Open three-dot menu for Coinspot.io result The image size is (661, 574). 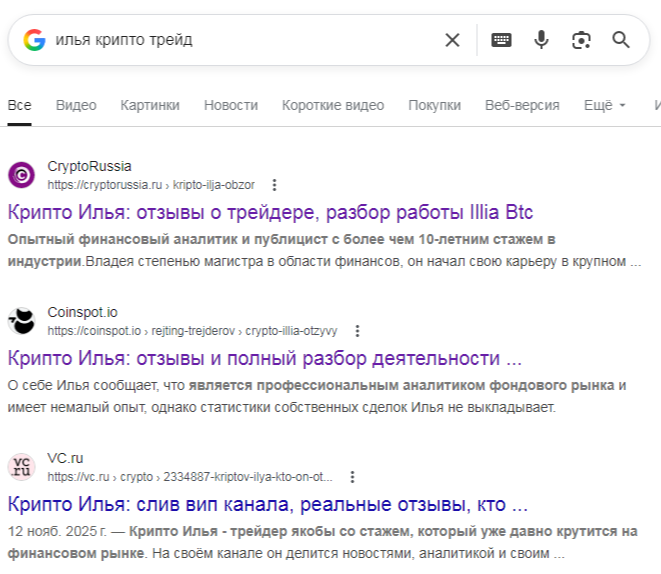tap(357, 331)
